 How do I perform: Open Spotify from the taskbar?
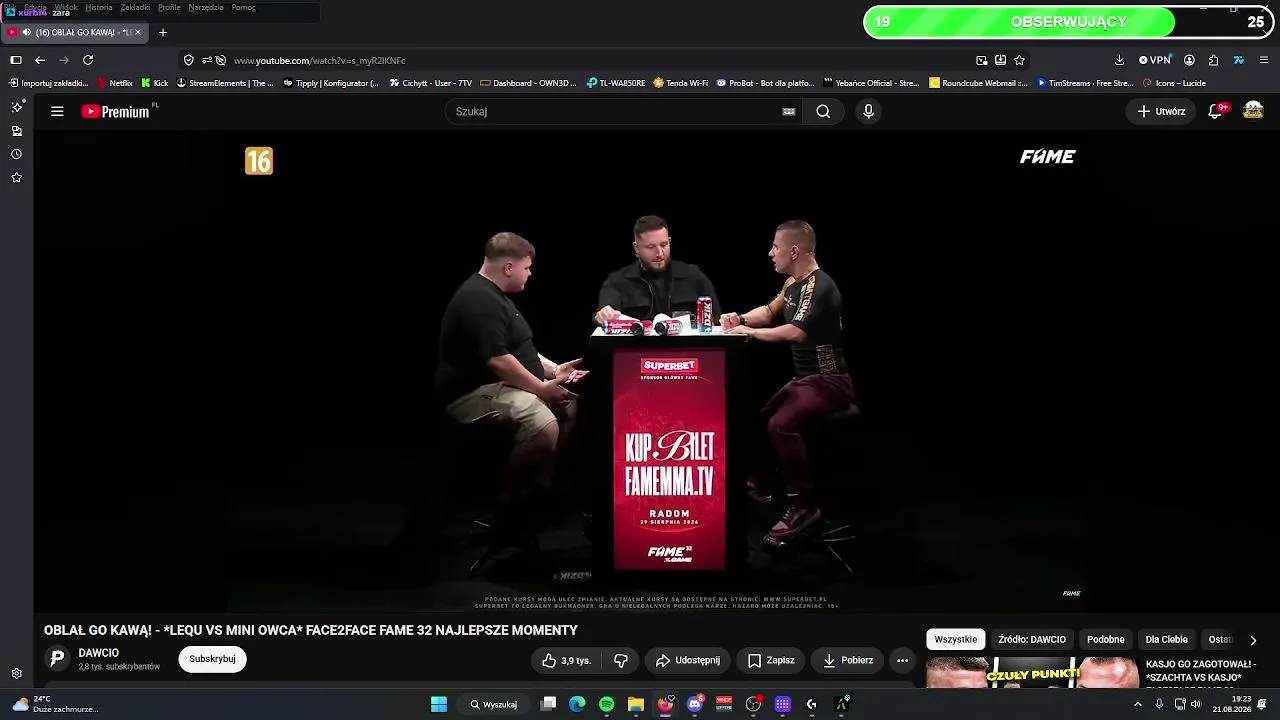tap(606, 704)
